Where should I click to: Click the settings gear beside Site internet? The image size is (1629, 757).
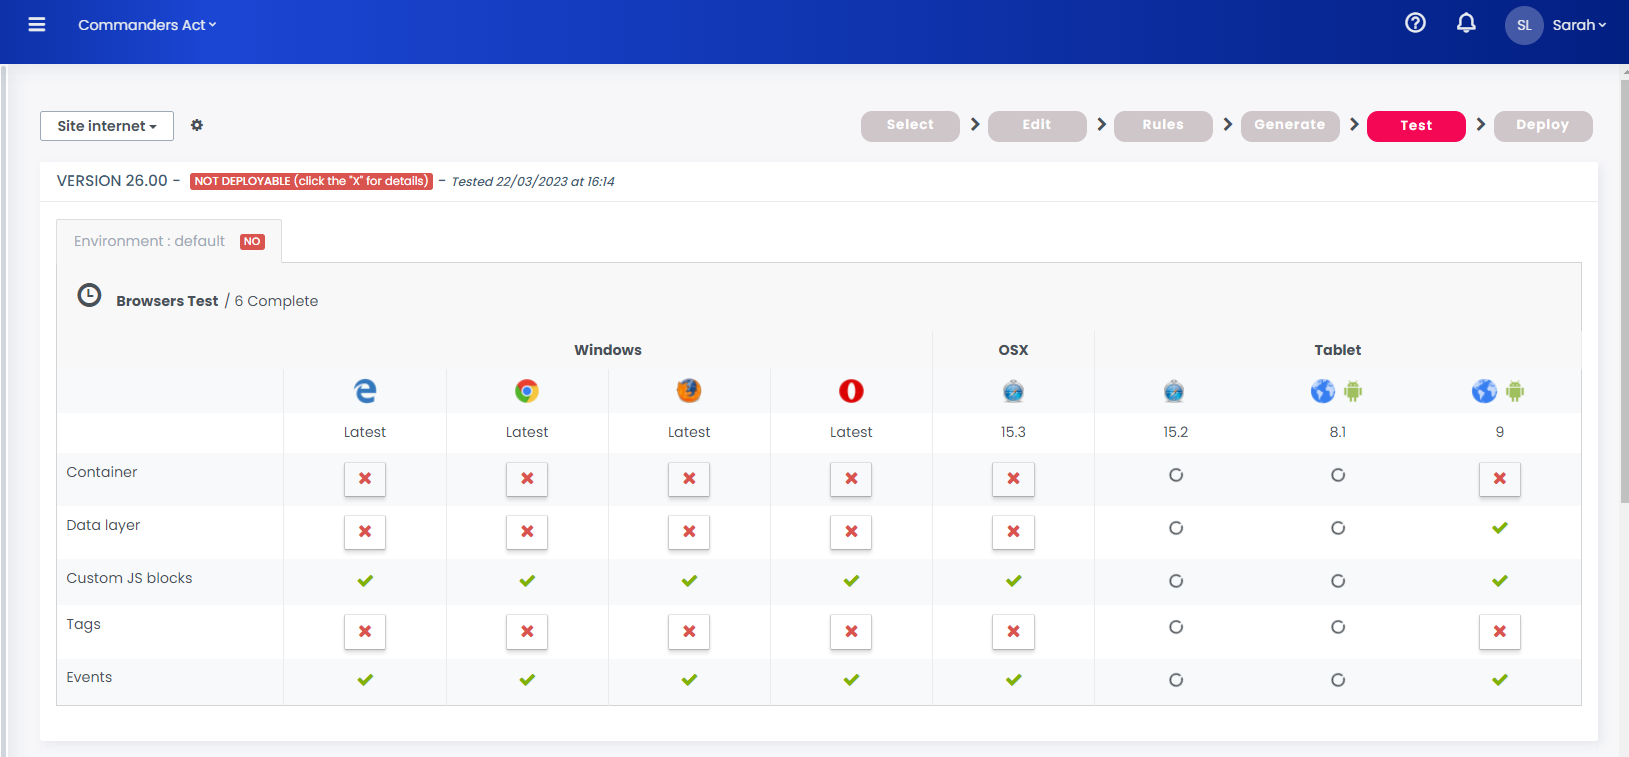(x=197, y=125)
